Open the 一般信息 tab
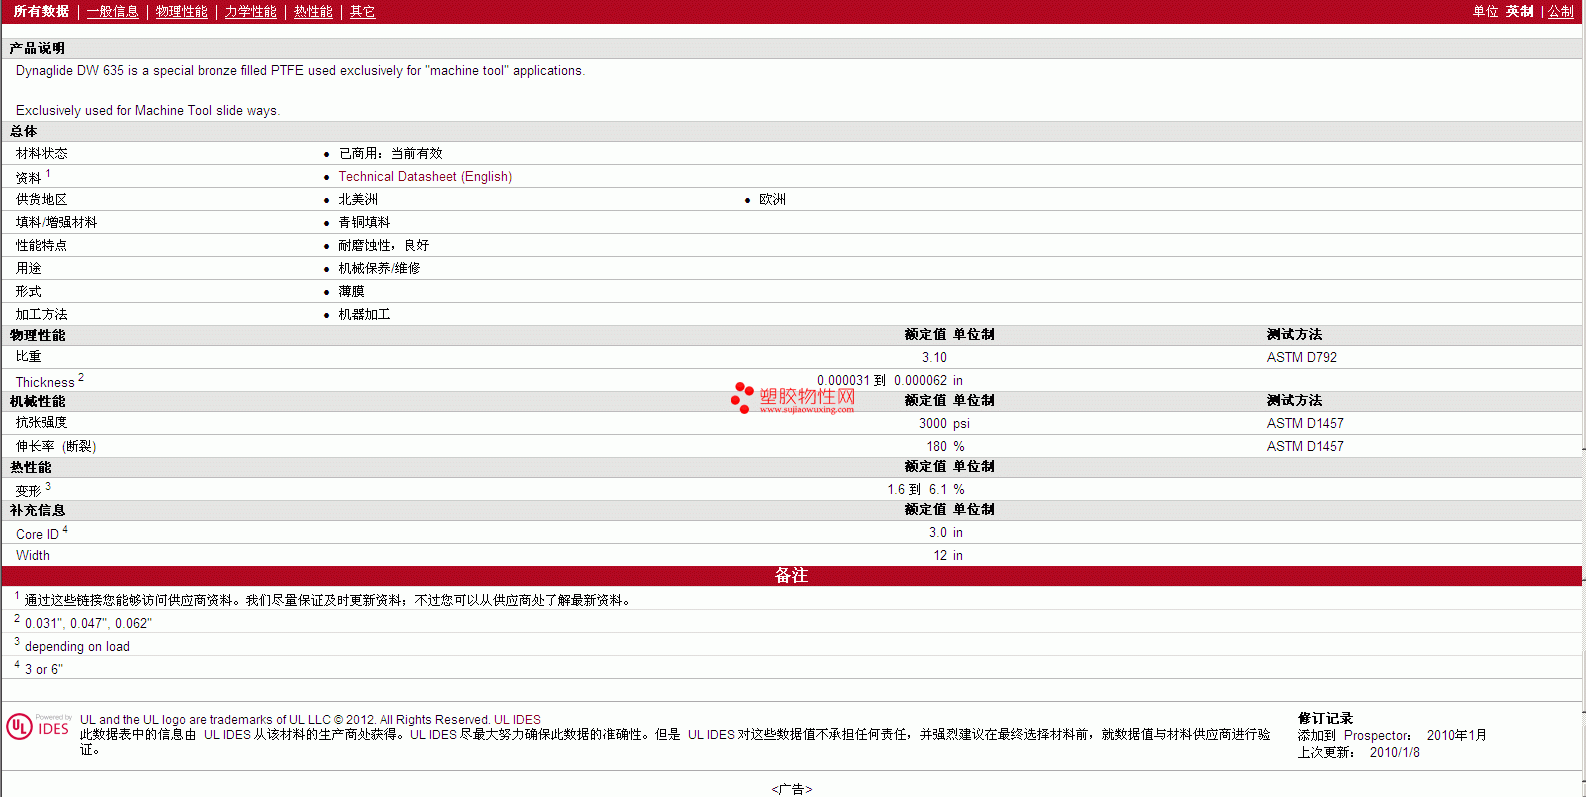The height and width of the screenshot is (797, 1586). [x=113, y=11]
